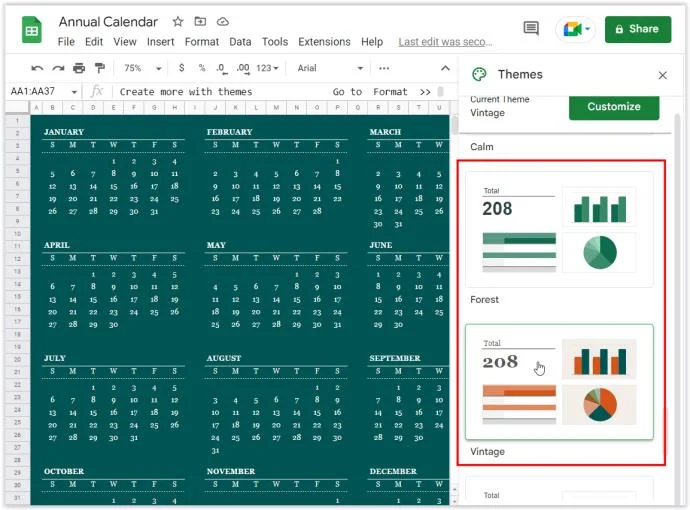This screenshot has height=510, width=690.
Task: Open the last edit history link
Action: pyautogui.click(x=445, y=42)
